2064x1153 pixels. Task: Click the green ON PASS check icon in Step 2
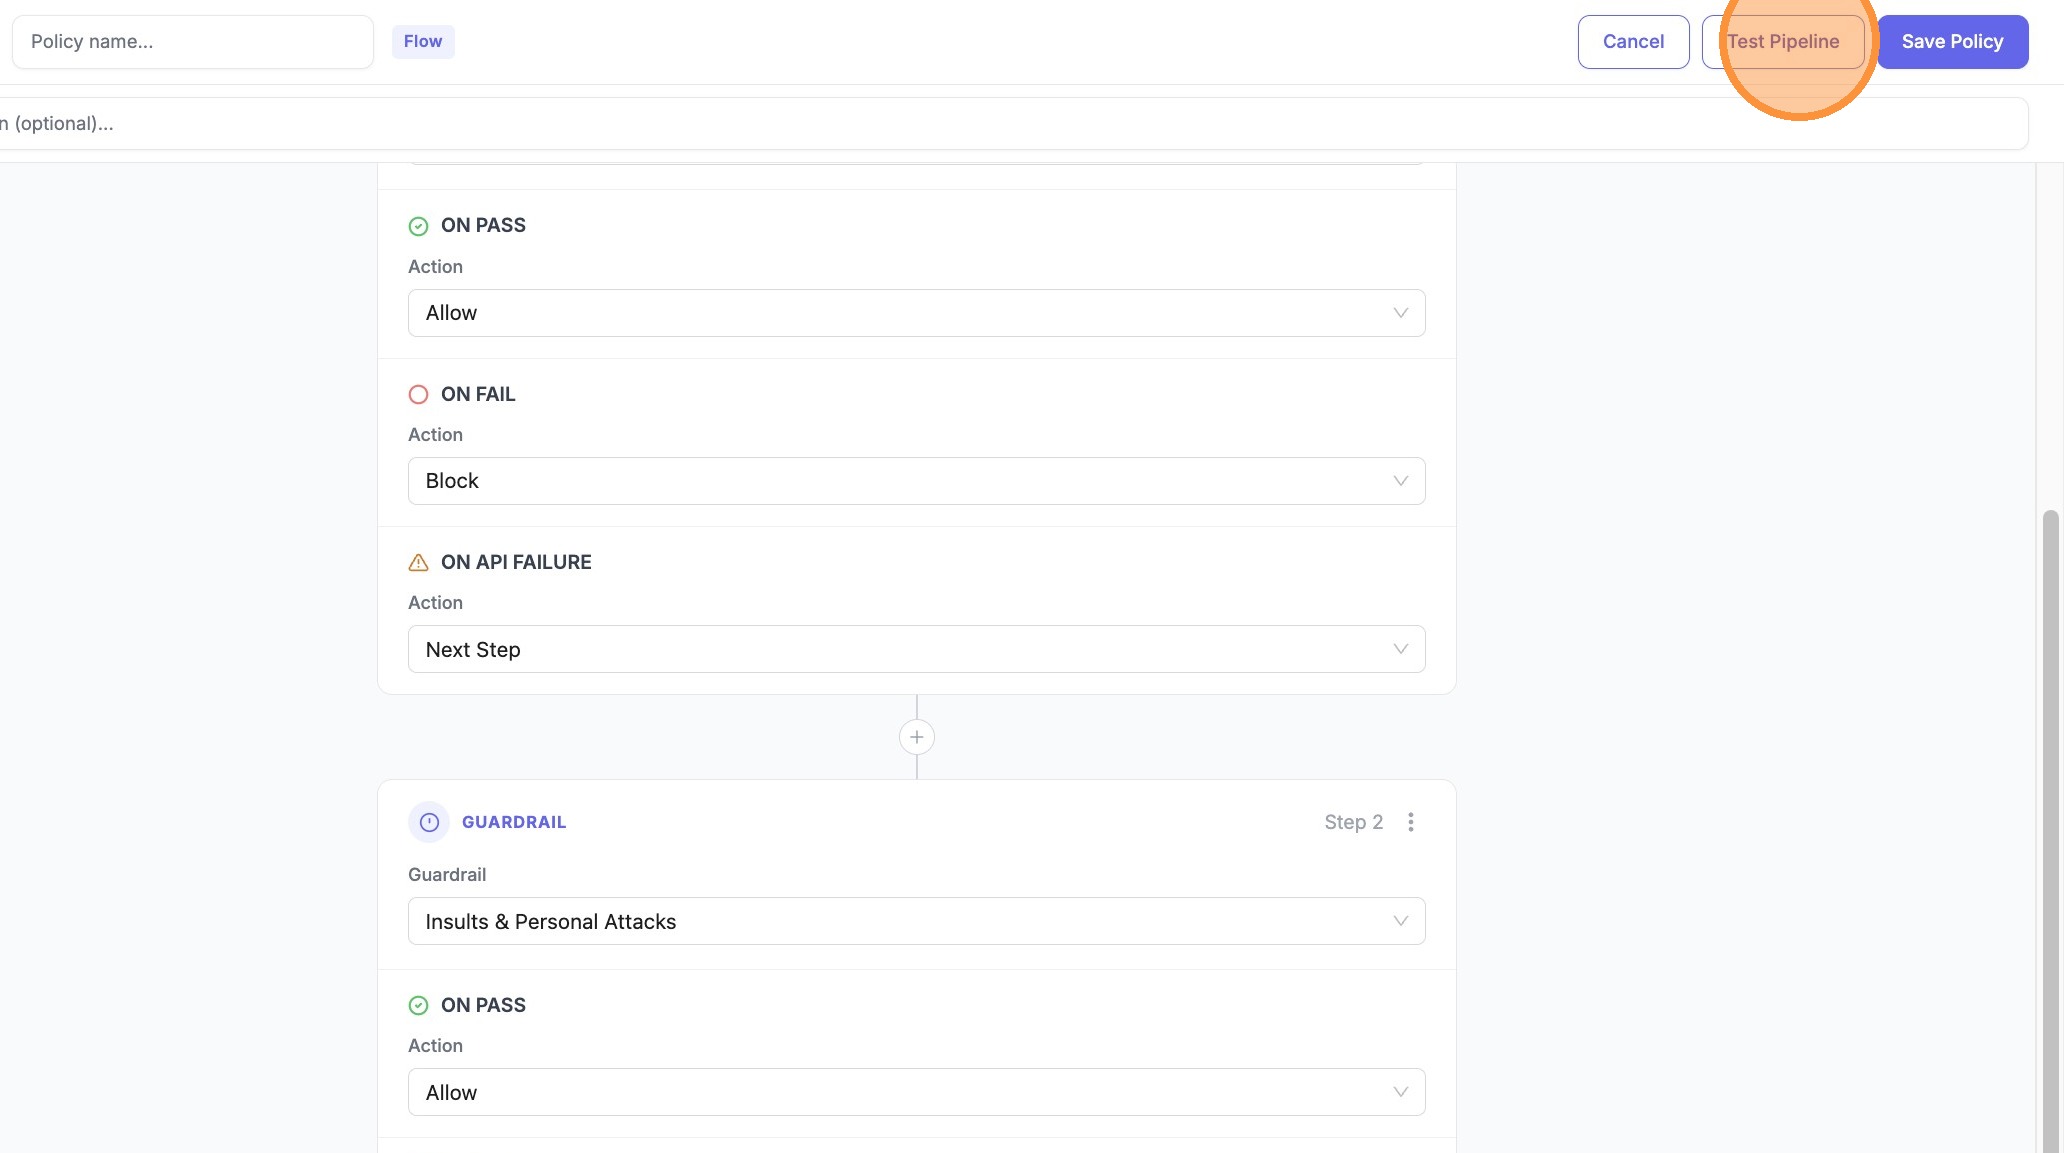point(418,1005)
